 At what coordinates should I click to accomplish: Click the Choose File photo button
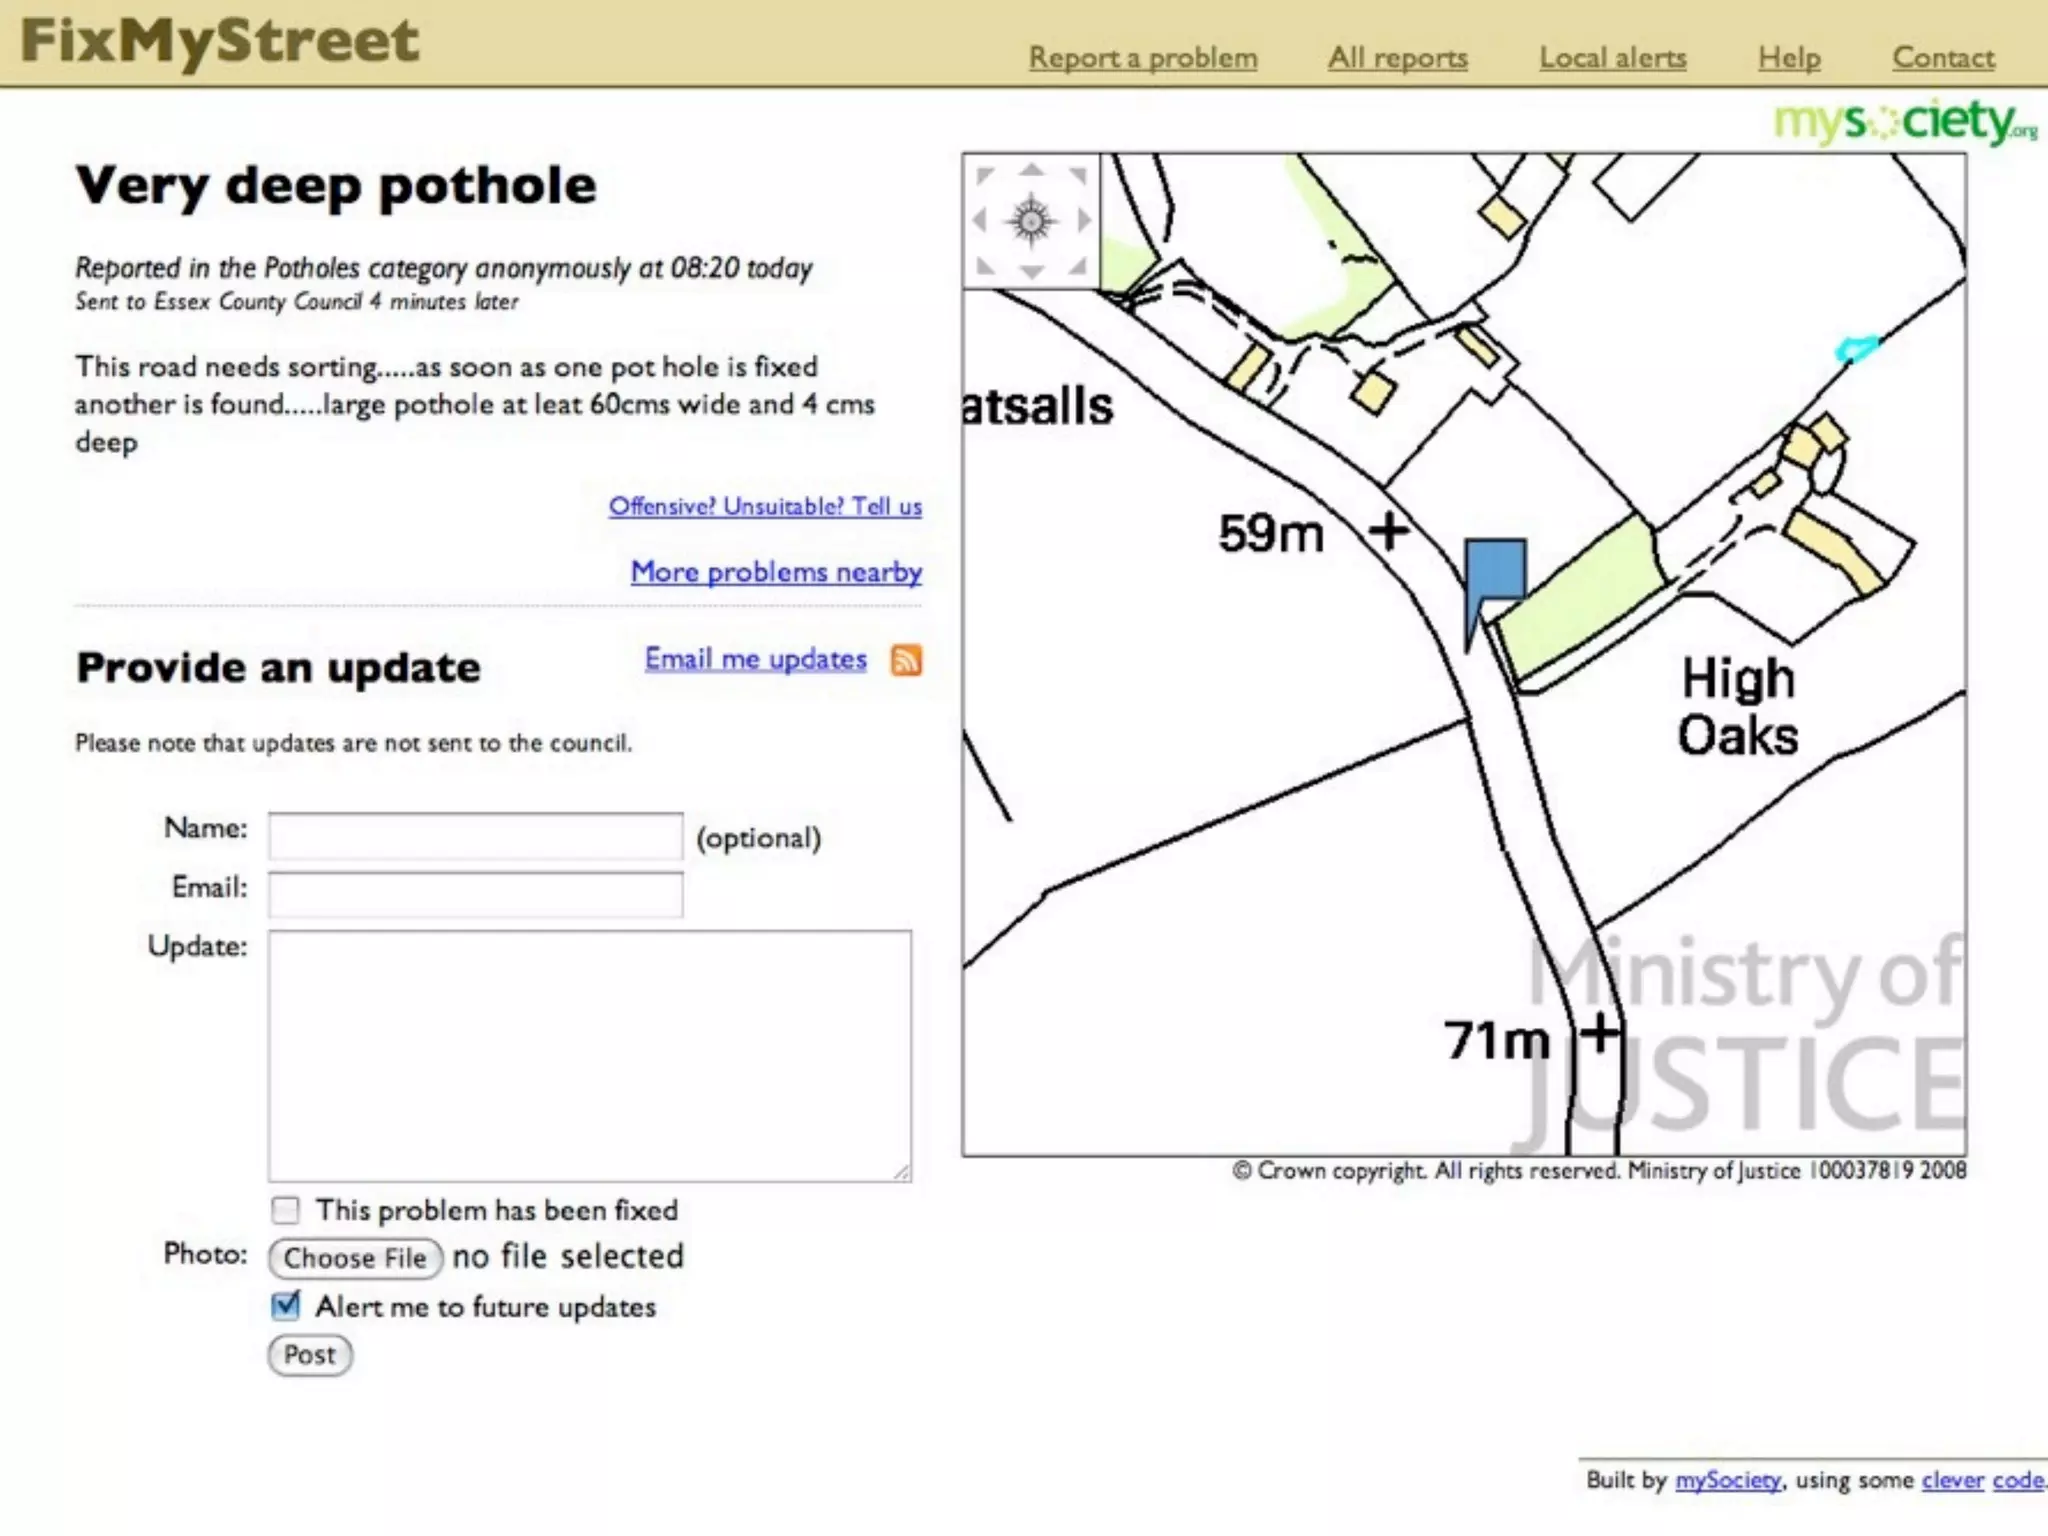pyautogui.click(x=355, y=1258)
